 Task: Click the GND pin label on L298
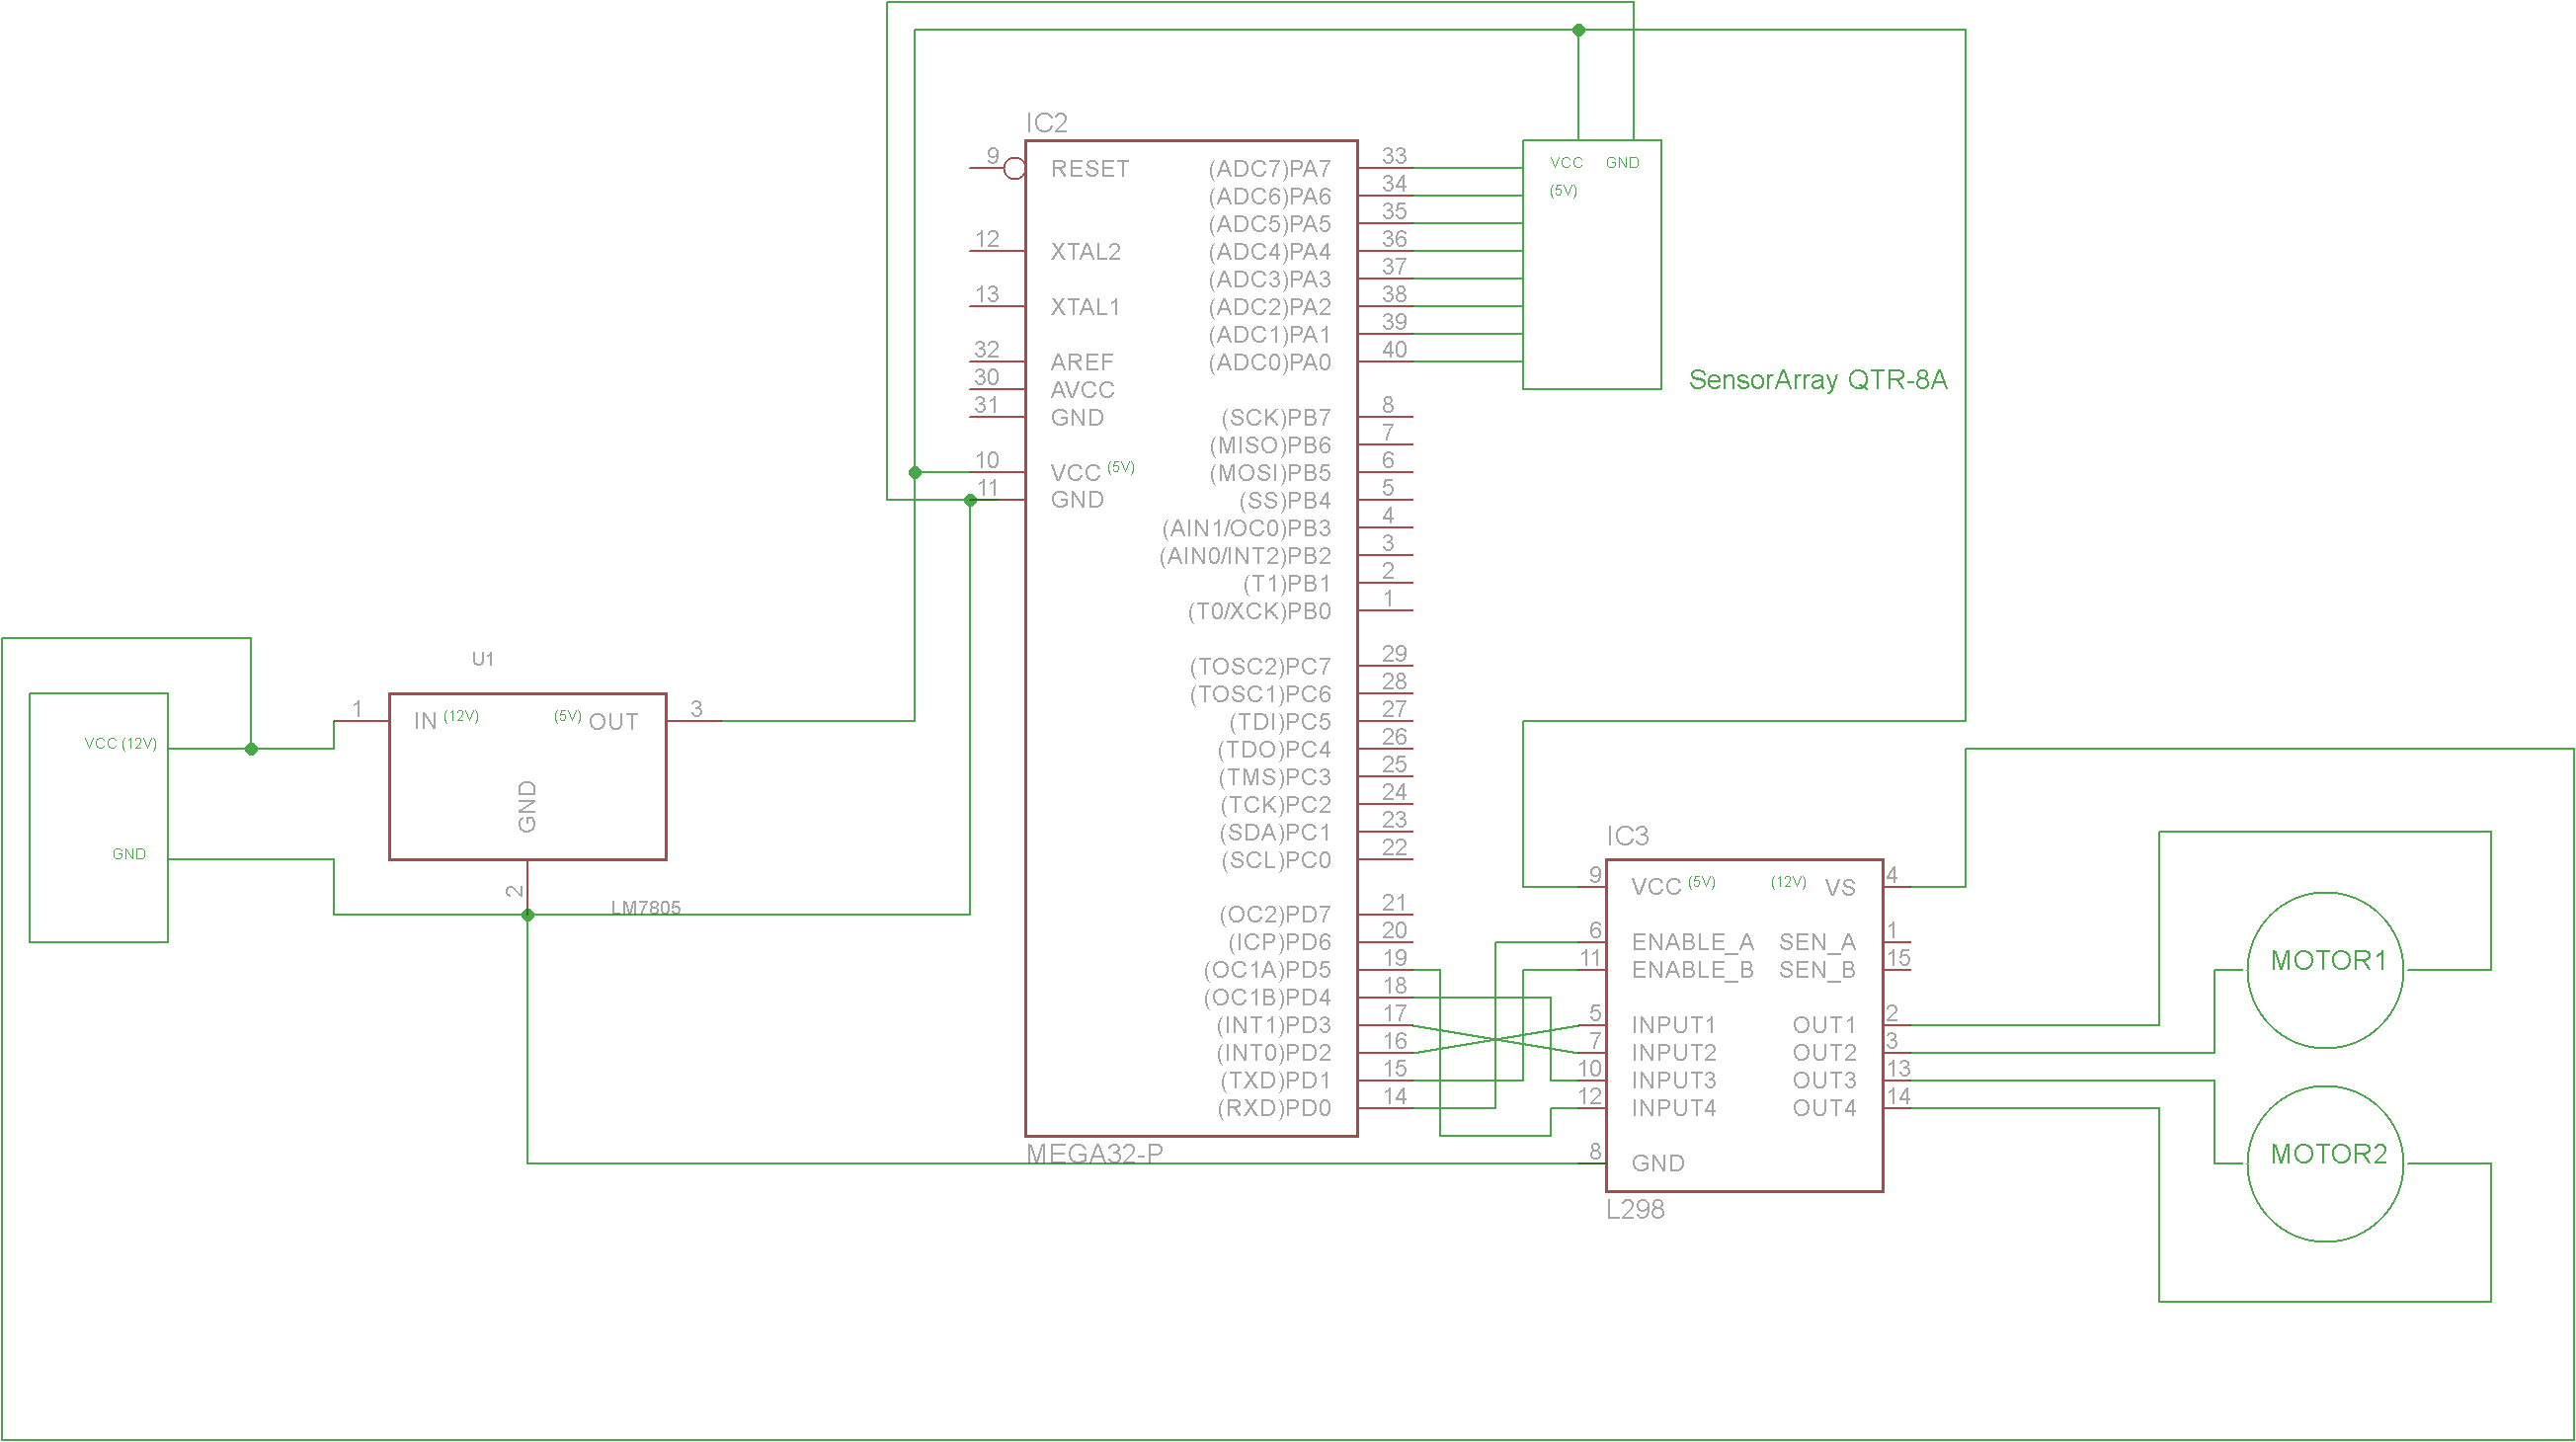(1658, 1164)
